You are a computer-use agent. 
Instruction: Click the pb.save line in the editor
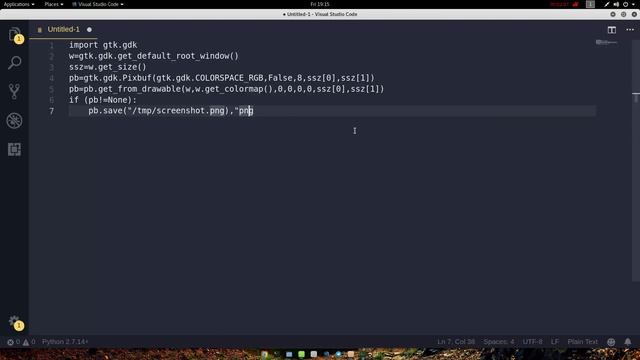click(x=171, y=111)
